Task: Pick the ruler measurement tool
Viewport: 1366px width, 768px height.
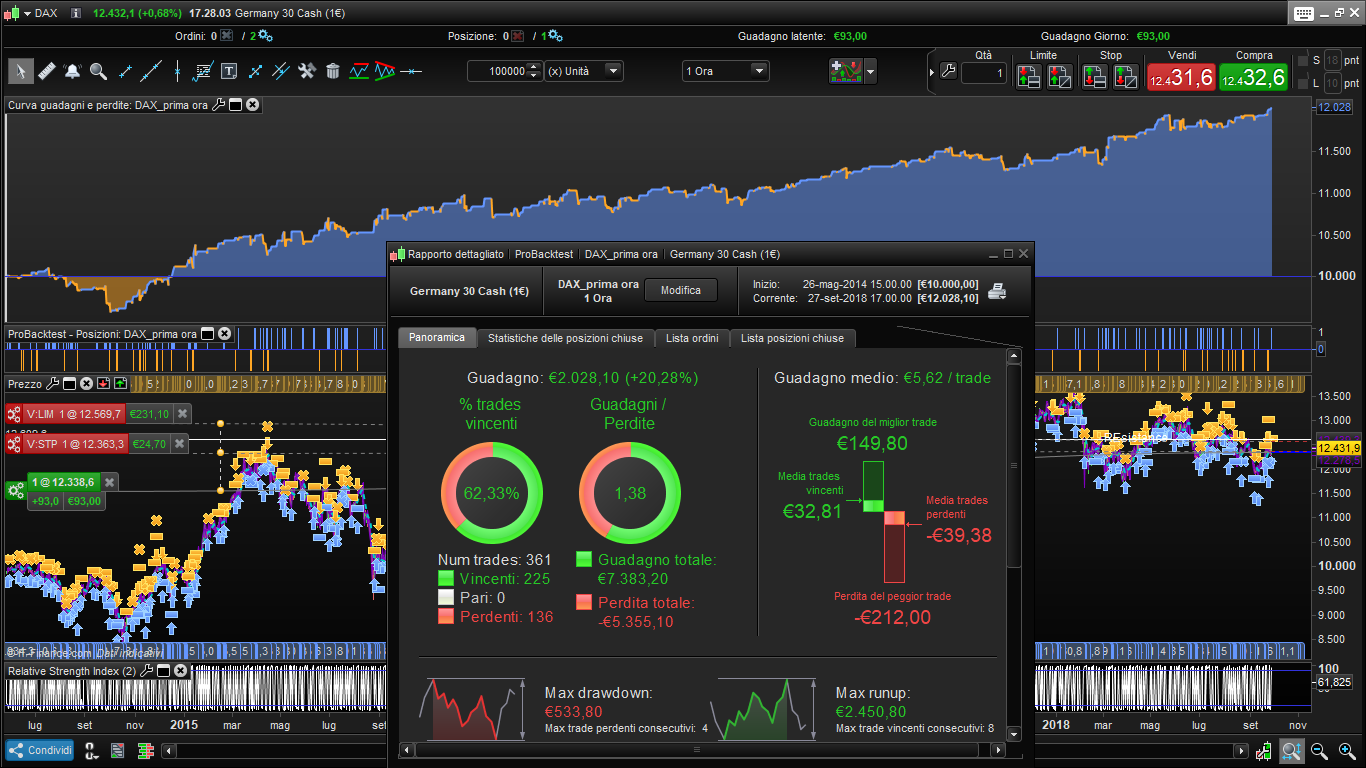Action: tap(47, 71)
